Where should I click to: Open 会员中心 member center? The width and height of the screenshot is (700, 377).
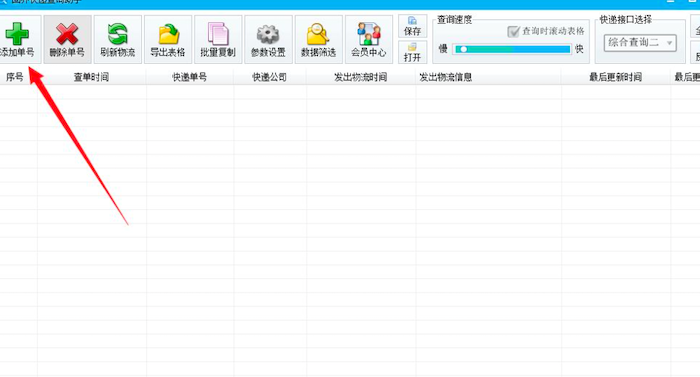point(369,39)
